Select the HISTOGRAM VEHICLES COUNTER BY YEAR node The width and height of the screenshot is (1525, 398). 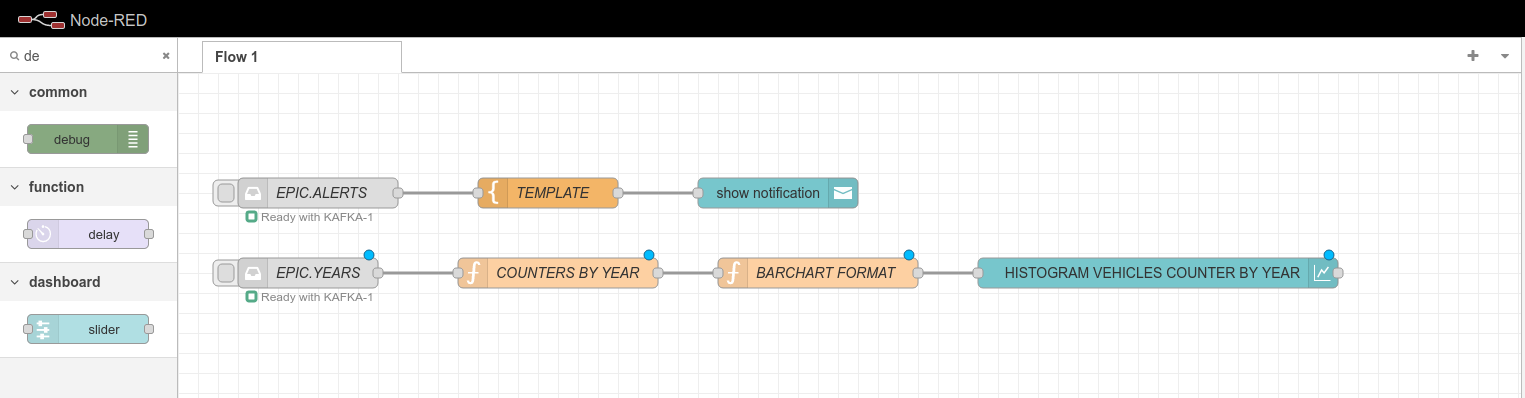click(x=1158, y=272)
